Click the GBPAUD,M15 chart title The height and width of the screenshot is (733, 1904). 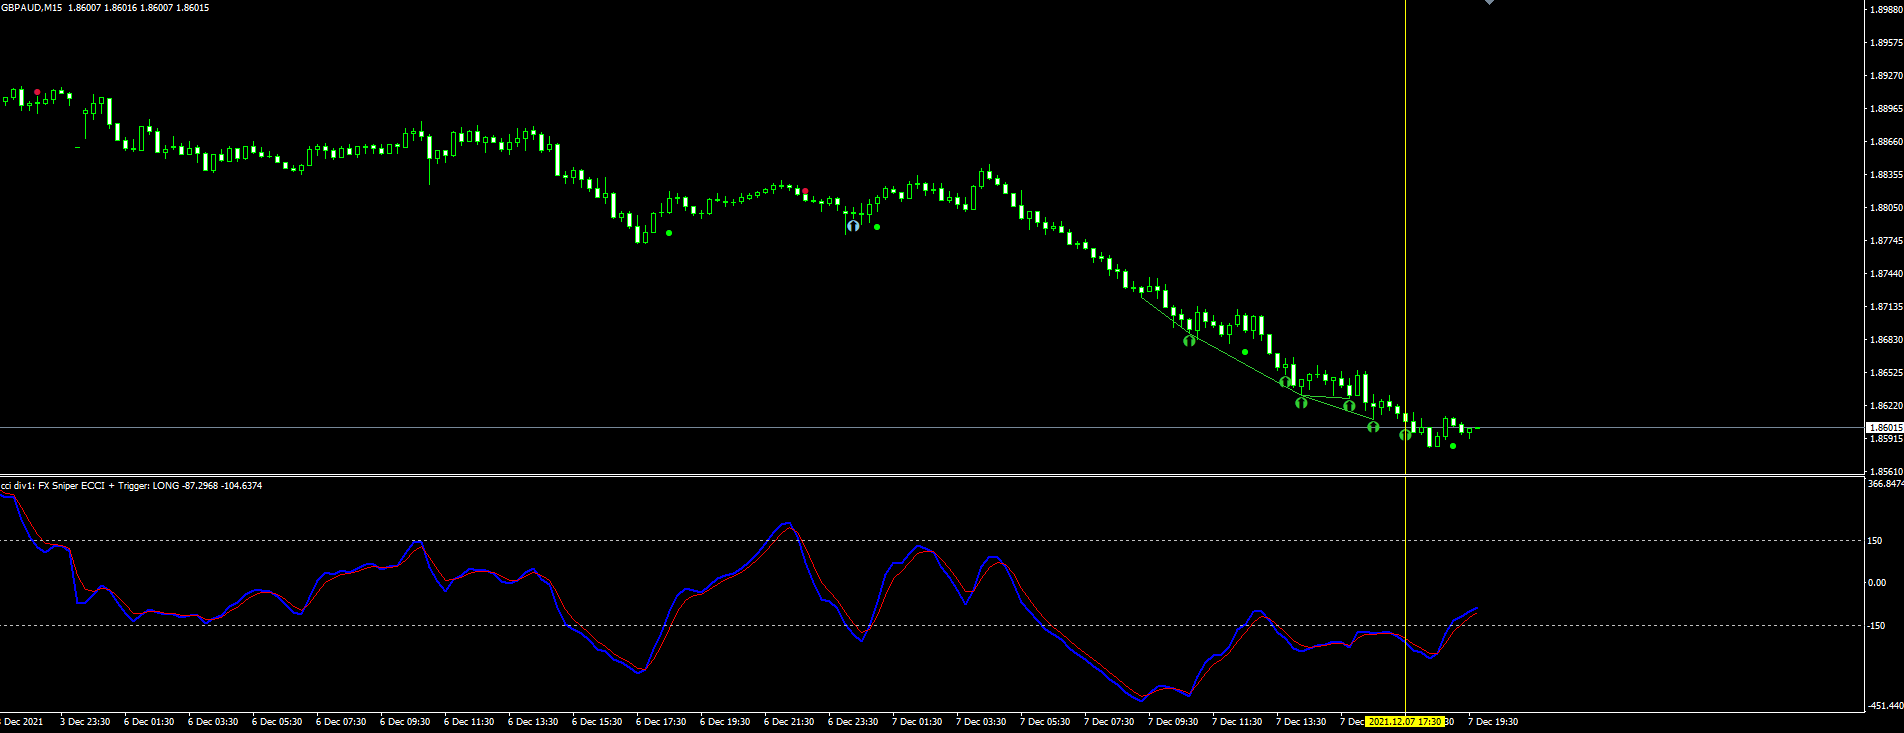pos(31,7)
